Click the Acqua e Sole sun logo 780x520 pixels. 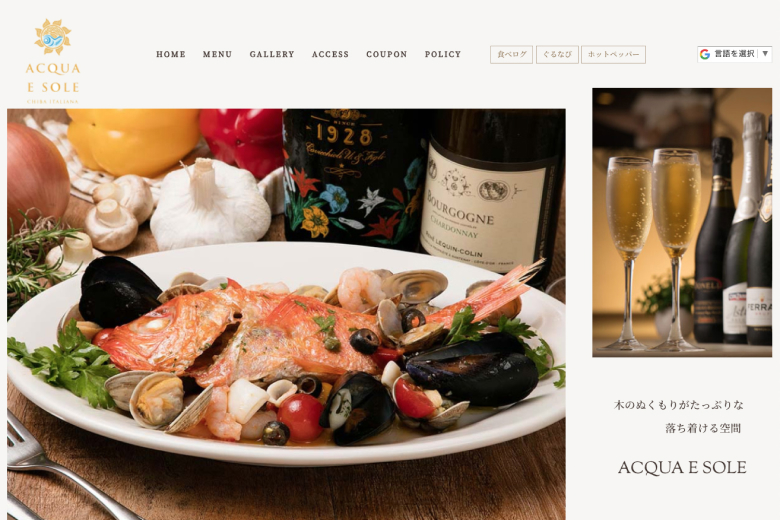(53, 37)
